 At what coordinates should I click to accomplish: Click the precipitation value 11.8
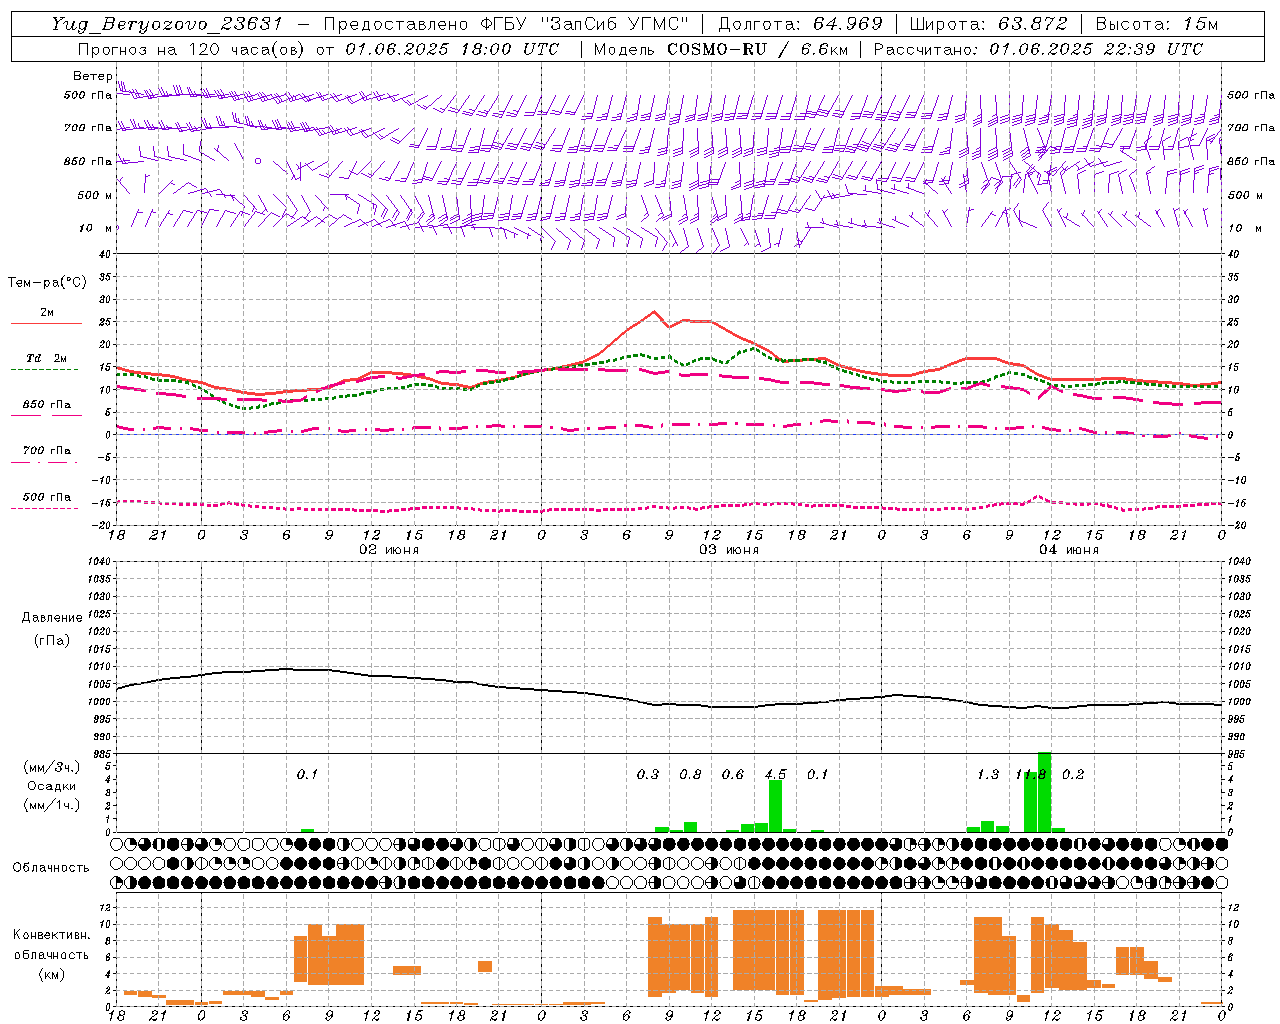click(1030, 774)
